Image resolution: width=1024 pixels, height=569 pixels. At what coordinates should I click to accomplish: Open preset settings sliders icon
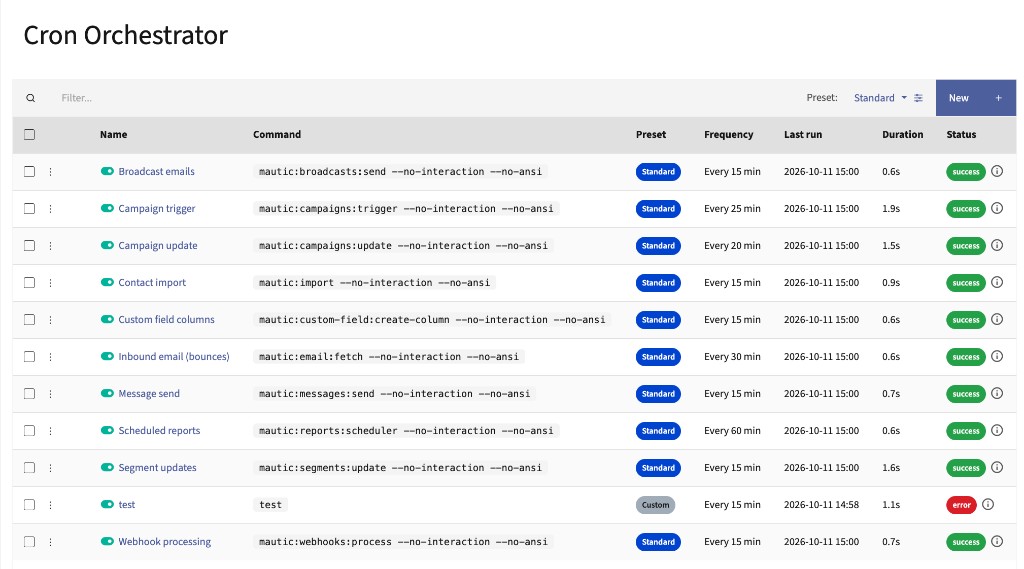(918, 98)
